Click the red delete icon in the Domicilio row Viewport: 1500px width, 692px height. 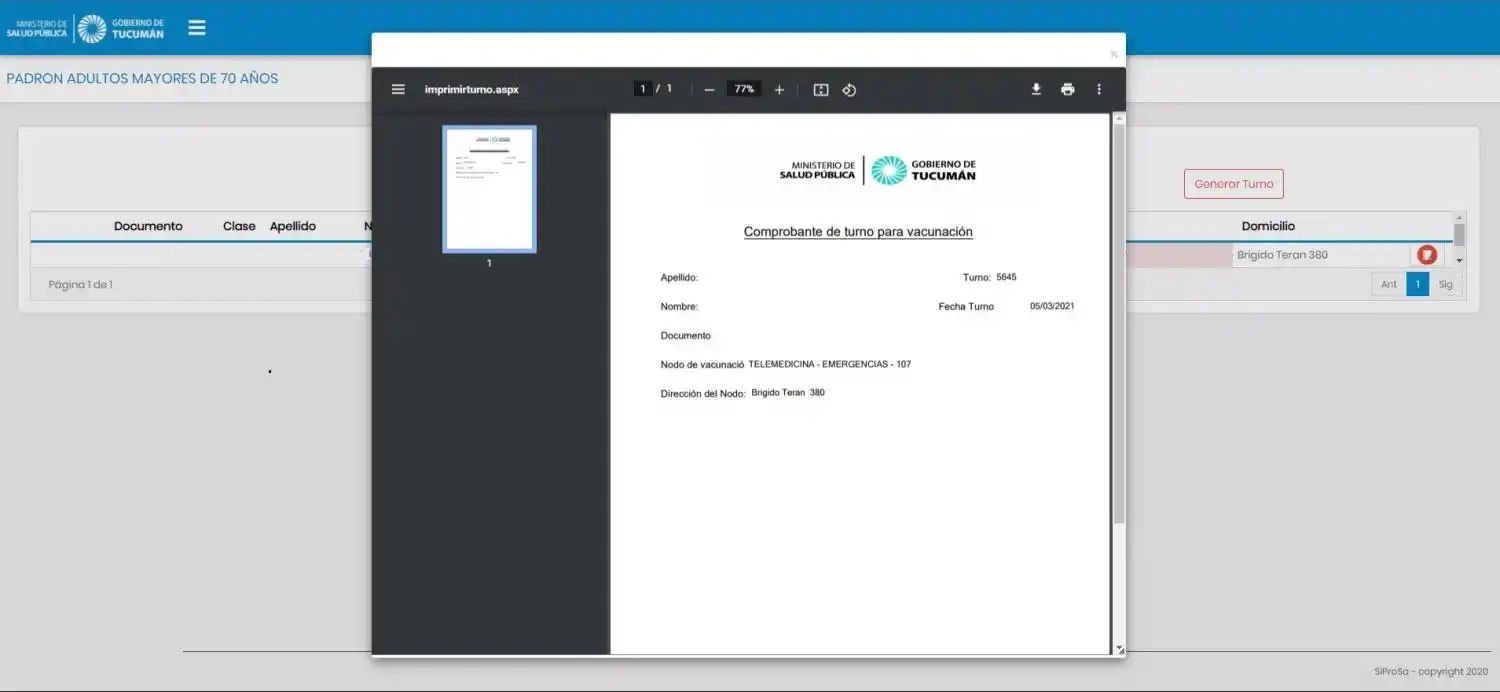tap(1426, 254)
